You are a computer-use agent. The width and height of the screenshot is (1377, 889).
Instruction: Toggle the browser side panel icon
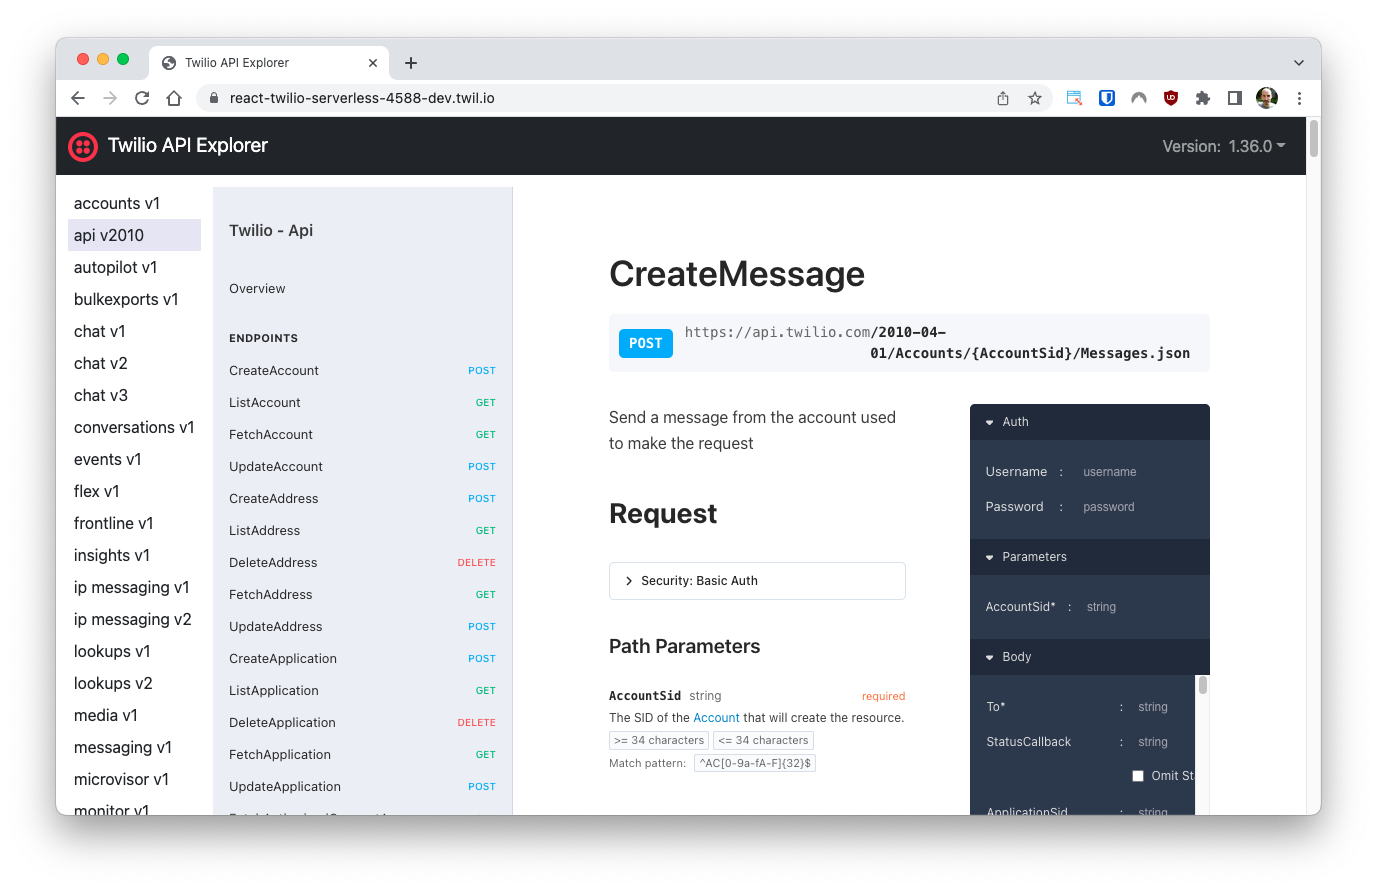(x=1235, y=98)
